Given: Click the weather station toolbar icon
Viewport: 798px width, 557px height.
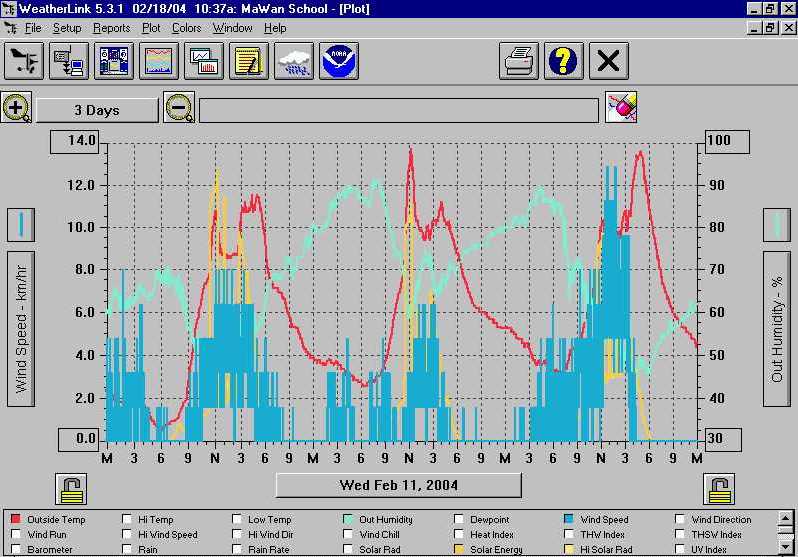Looking at the screenshot, I should (24, 61).
